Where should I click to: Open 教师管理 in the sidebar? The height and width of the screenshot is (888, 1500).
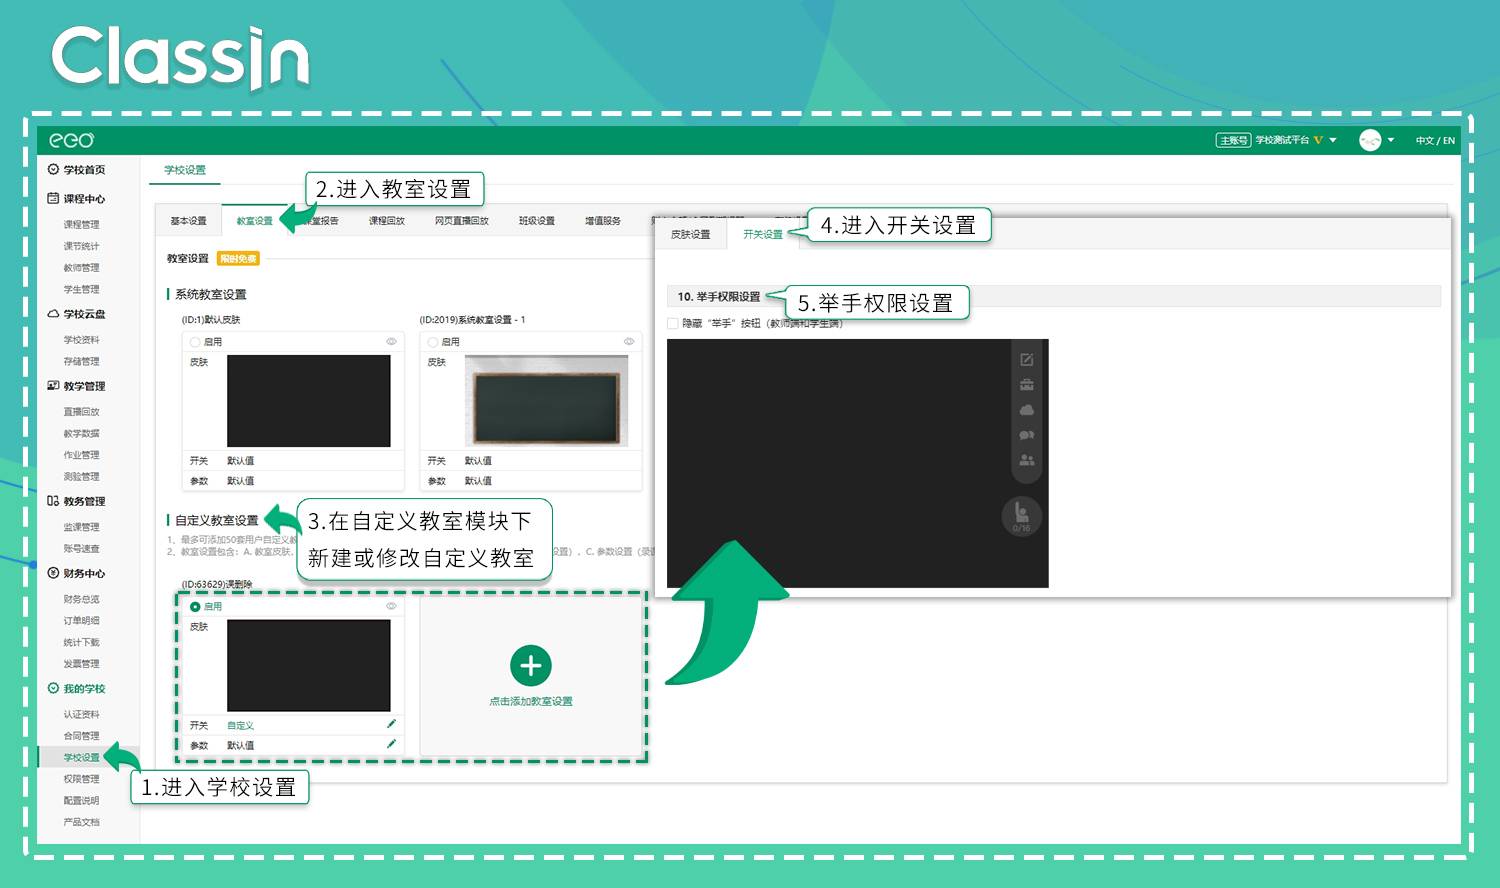(81, 268)
